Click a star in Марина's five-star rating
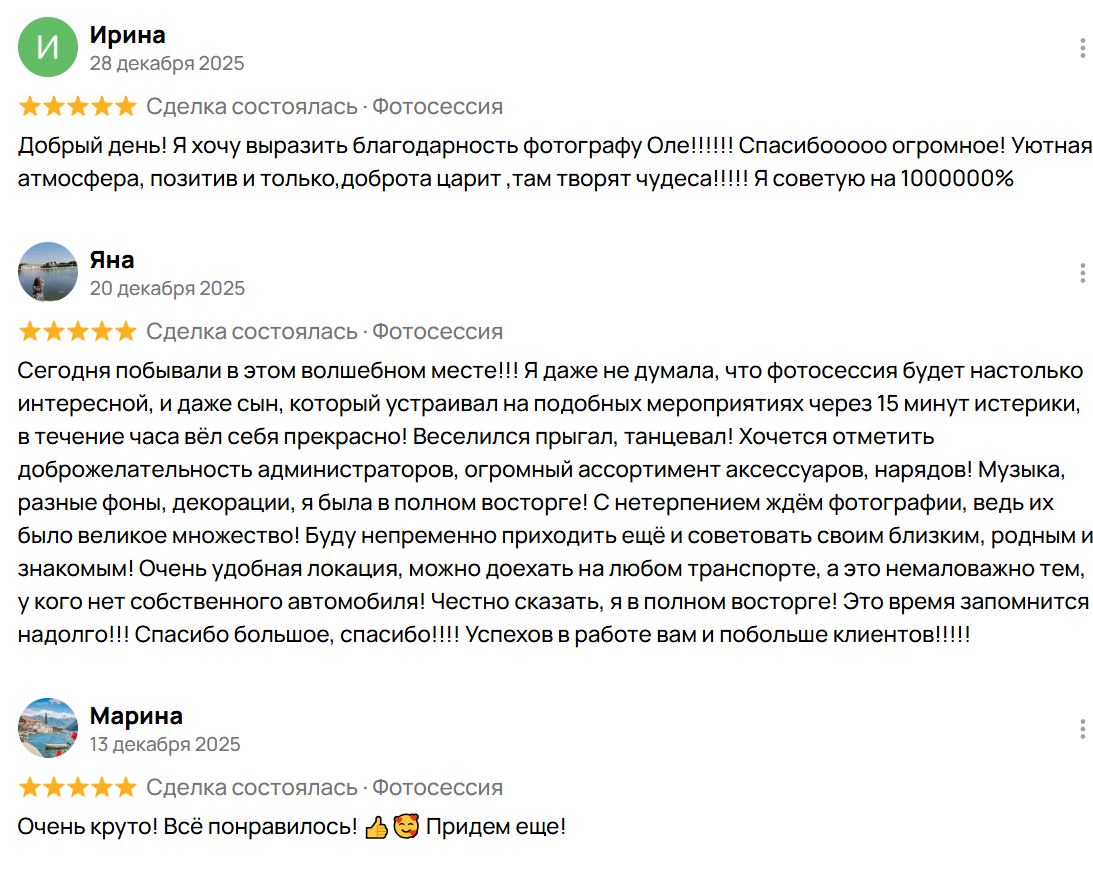 click(x=77, y=788)
